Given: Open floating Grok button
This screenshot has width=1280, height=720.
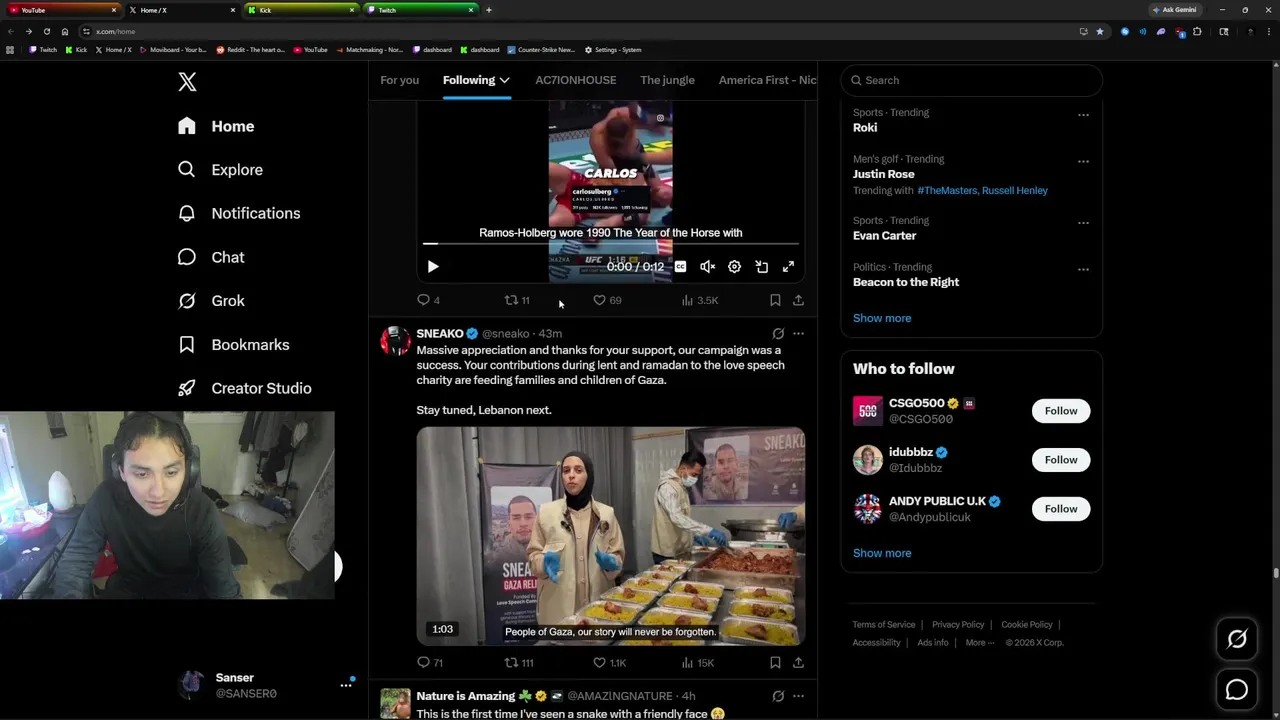Looking at the screenshot, I should coord(1237,640).
